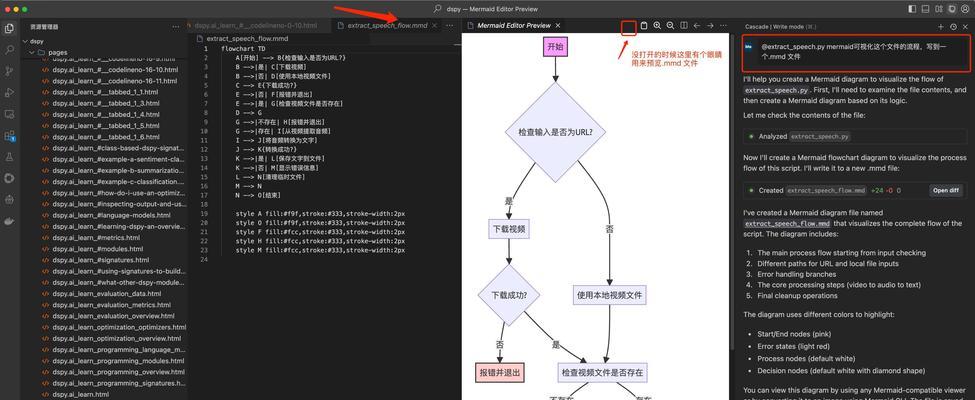Close the Cascade panel
Image resolution: width=975 pixels, height=400 pixels.
tap(966, 27)
